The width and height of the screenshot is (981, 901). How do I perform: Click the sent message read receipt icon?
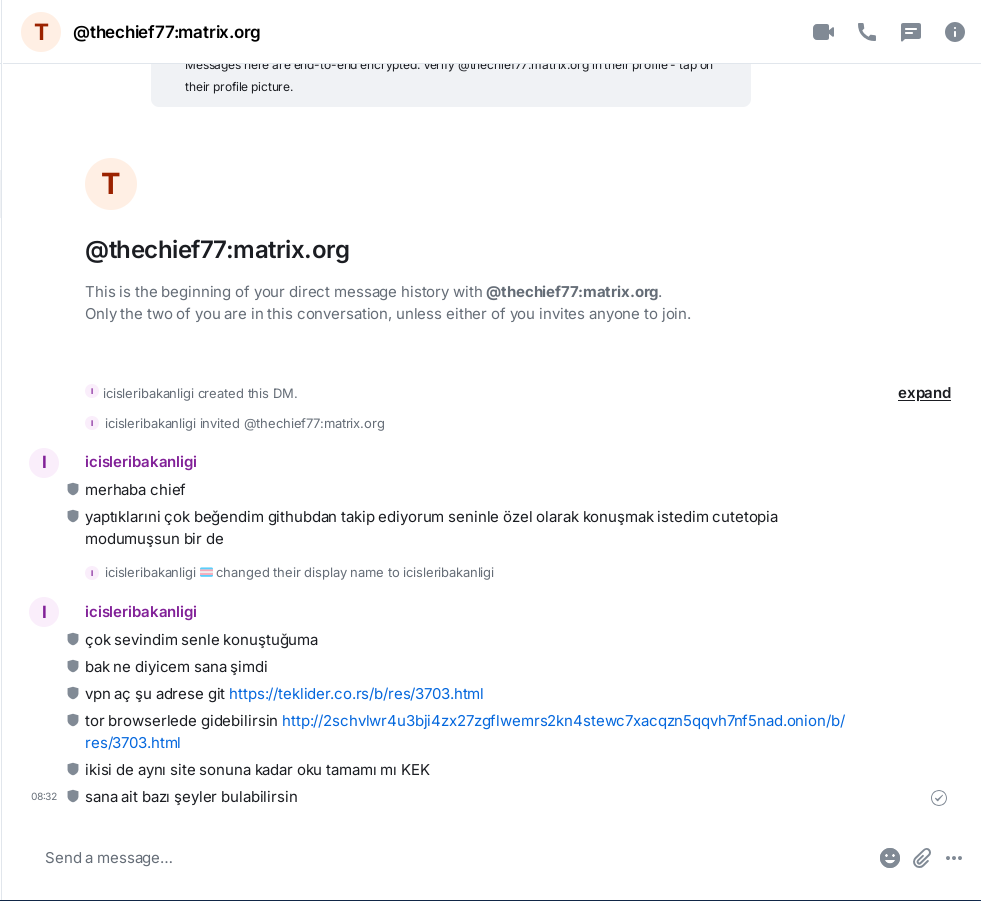pyautogui.click(x=939, y=797)
